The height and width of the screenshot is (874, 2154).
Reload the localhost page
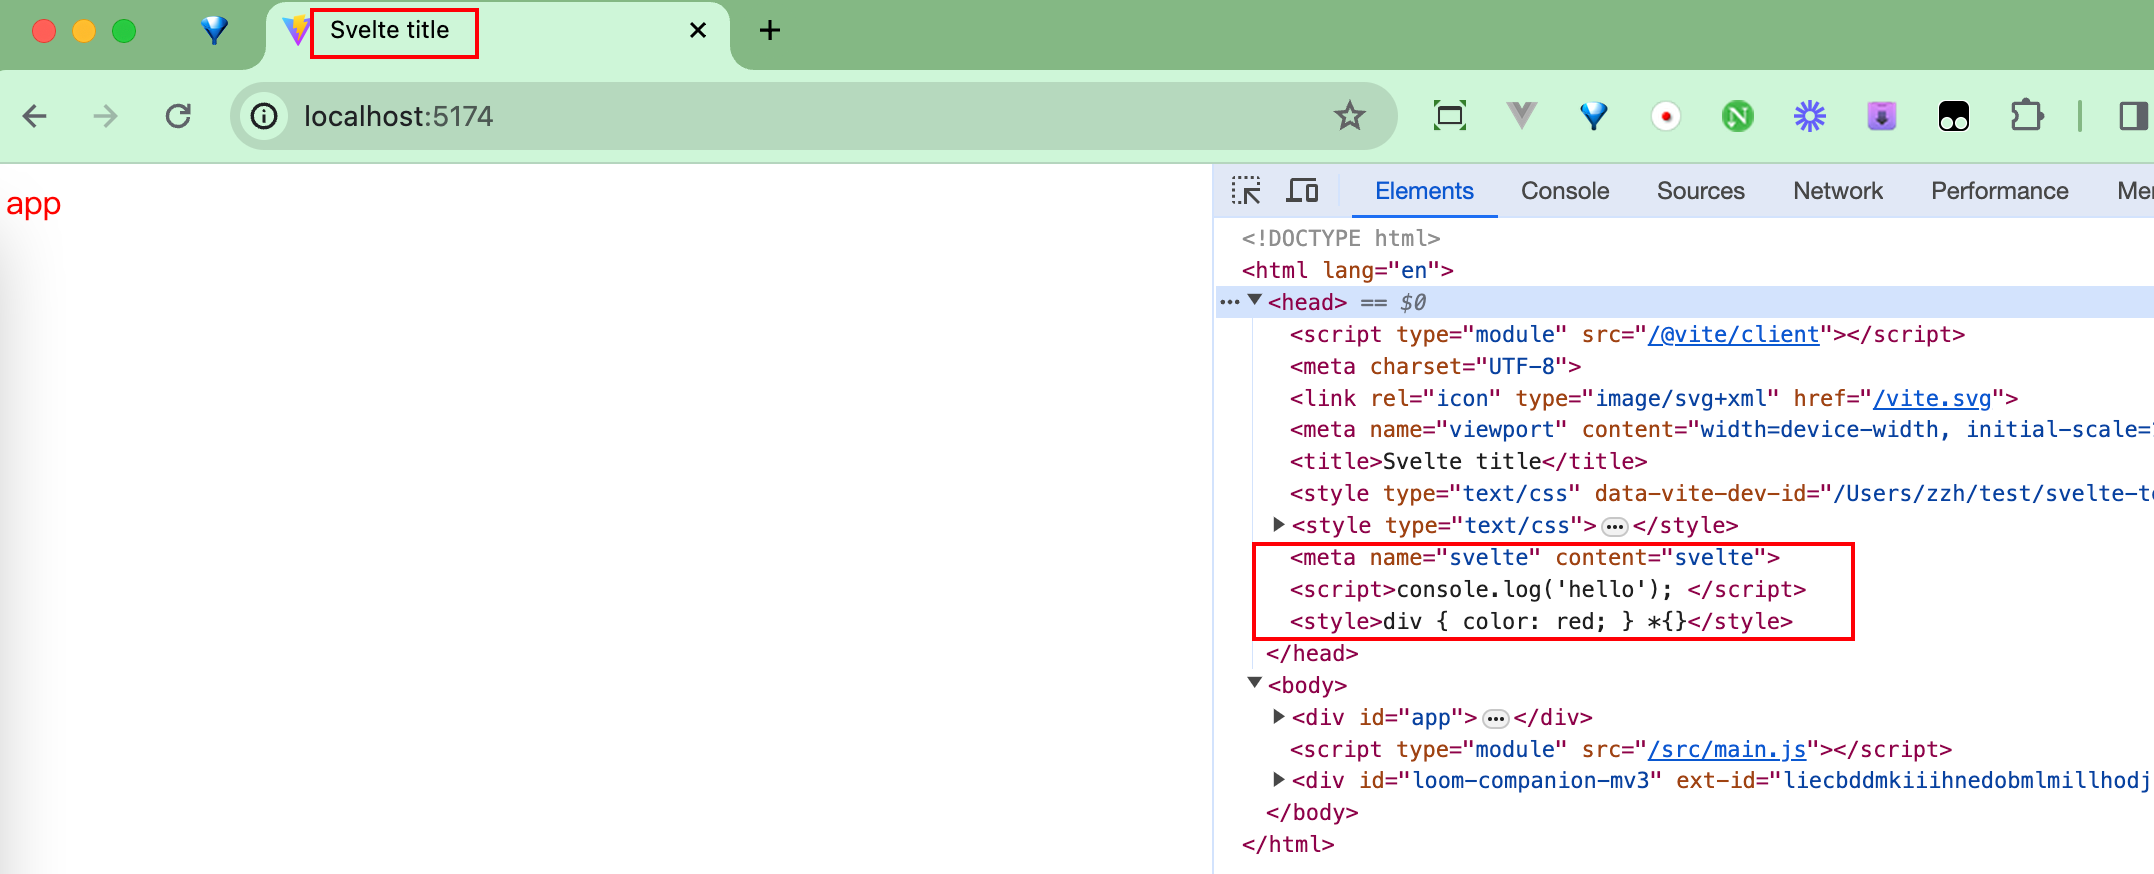(178, 116)
